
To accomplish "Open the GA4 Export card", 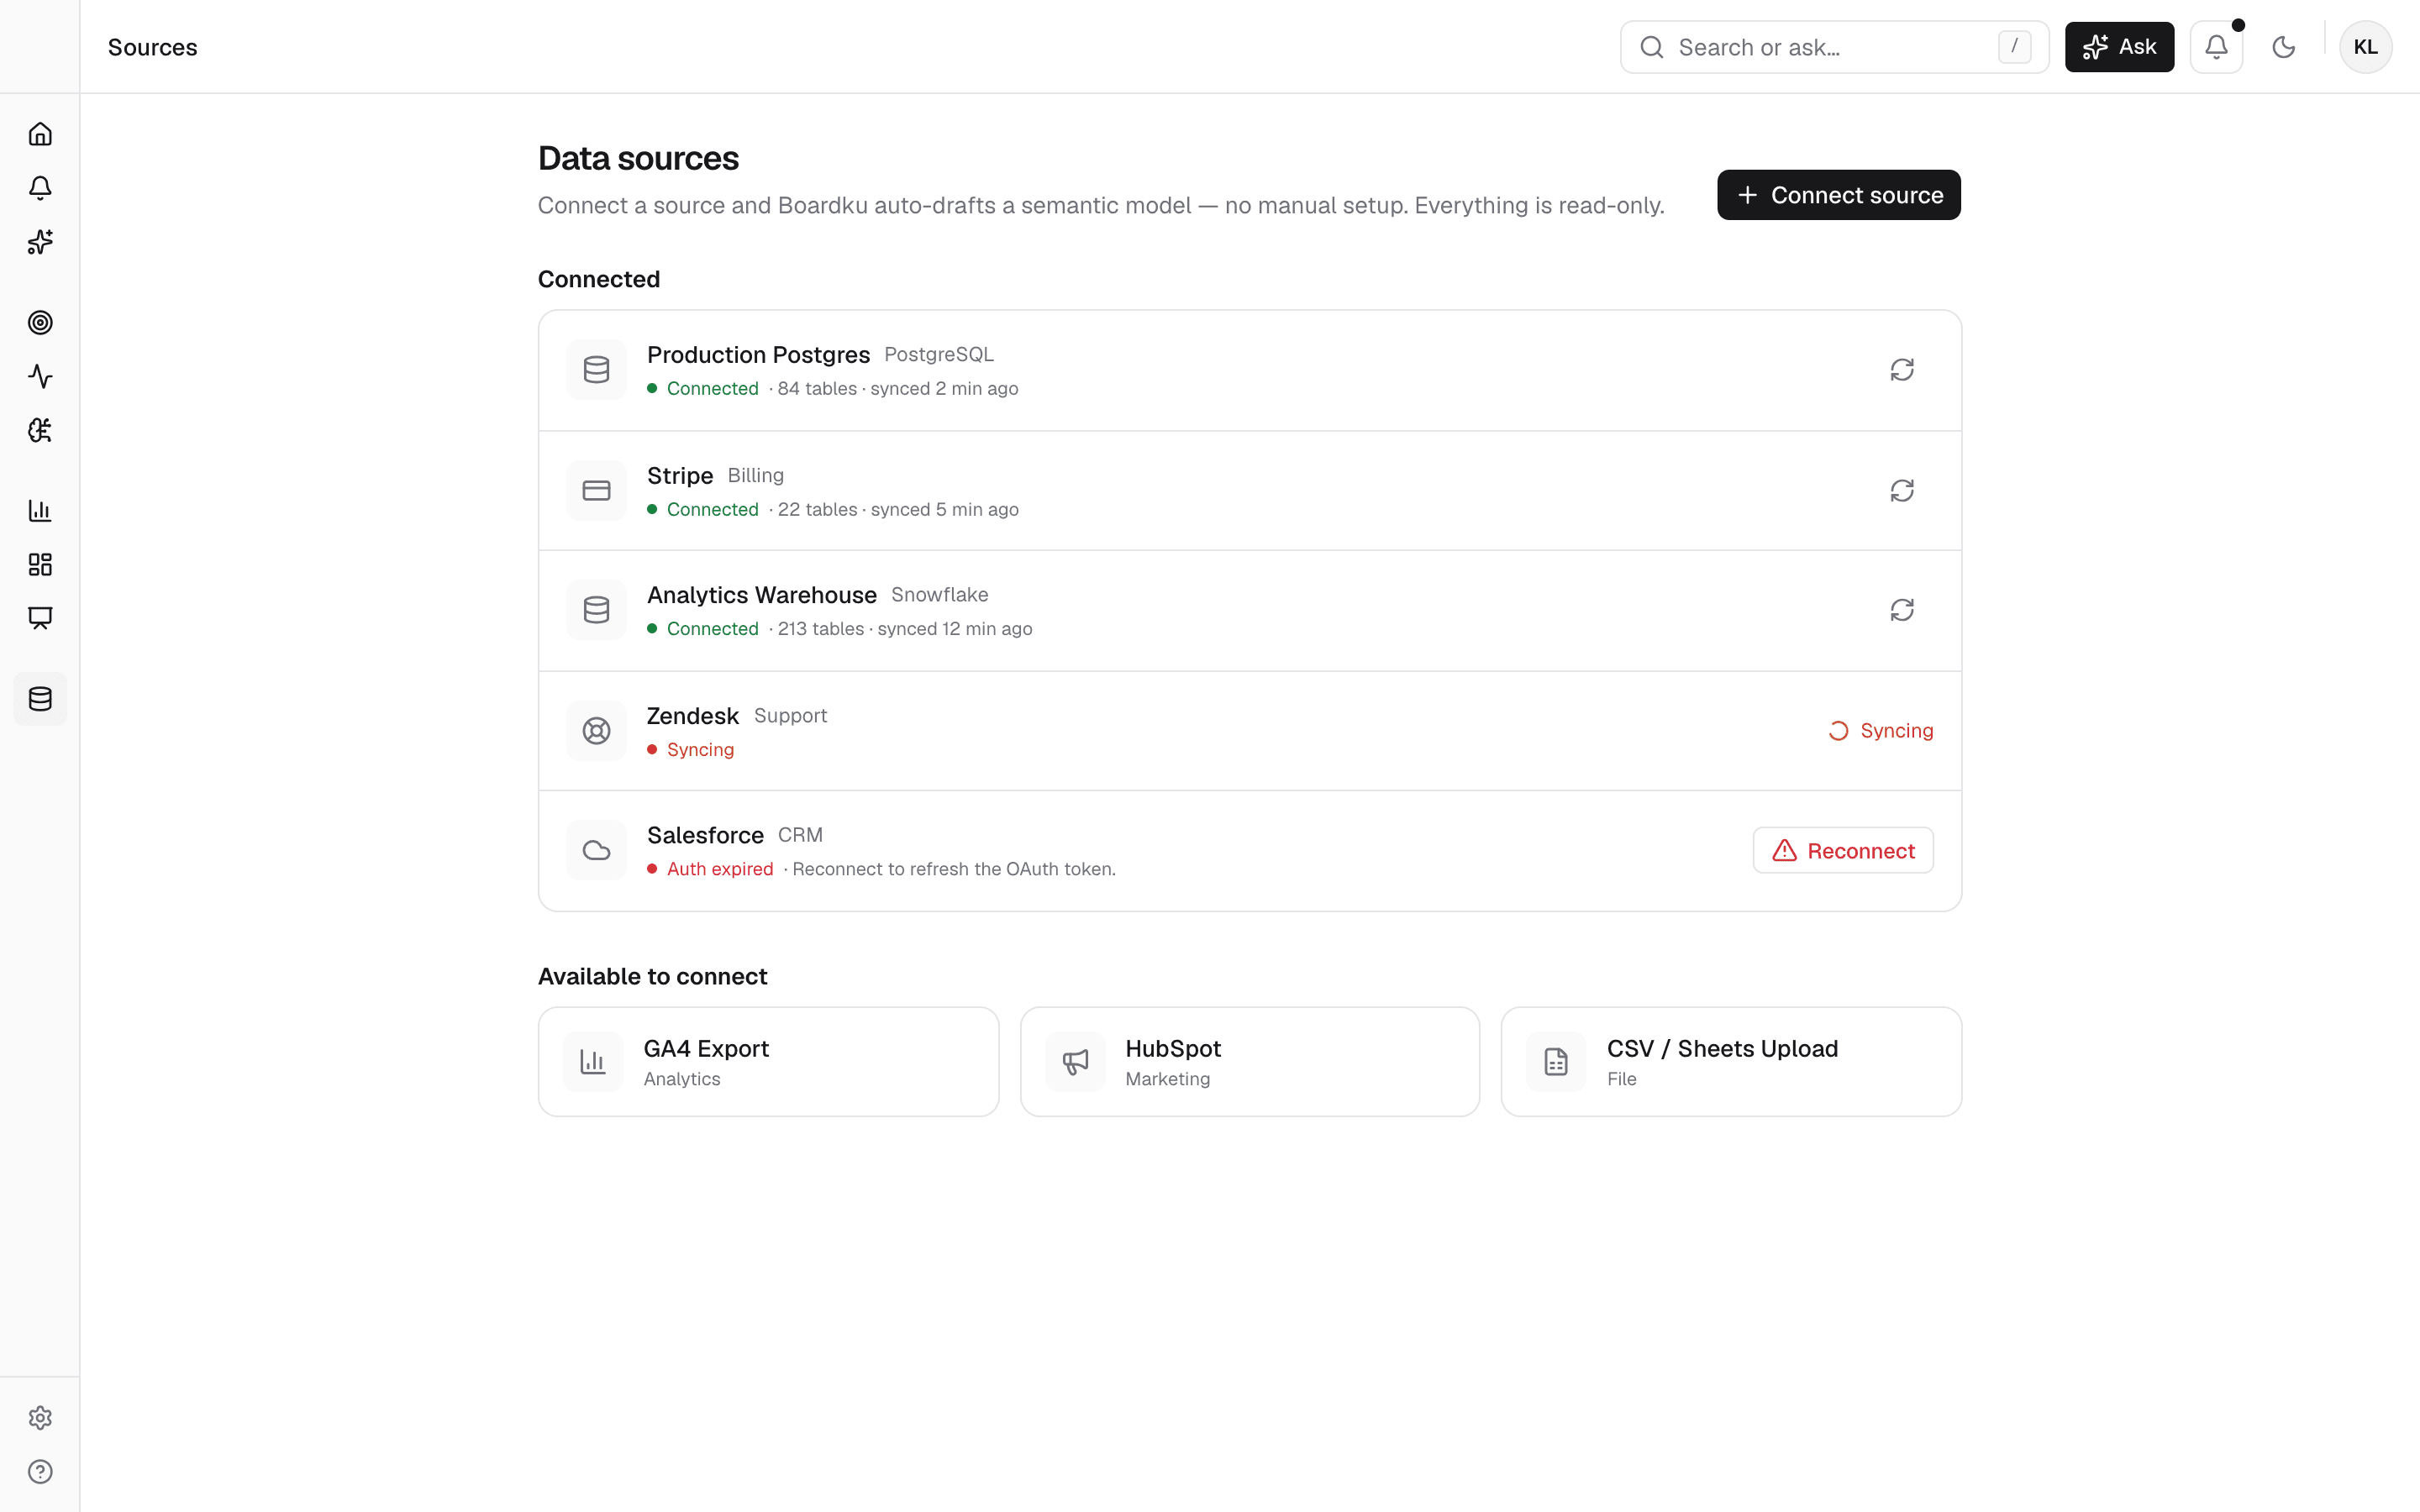I will coord(768,1061).
